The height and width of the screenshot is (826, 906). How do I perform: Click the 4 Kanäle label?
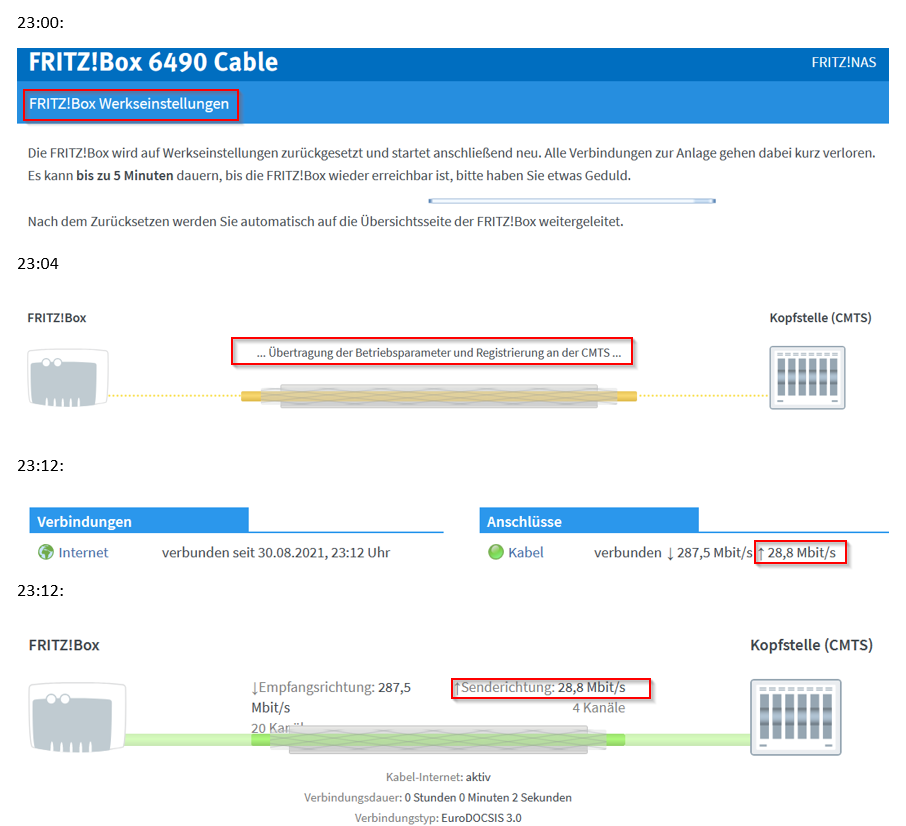(x=599, y=708)
